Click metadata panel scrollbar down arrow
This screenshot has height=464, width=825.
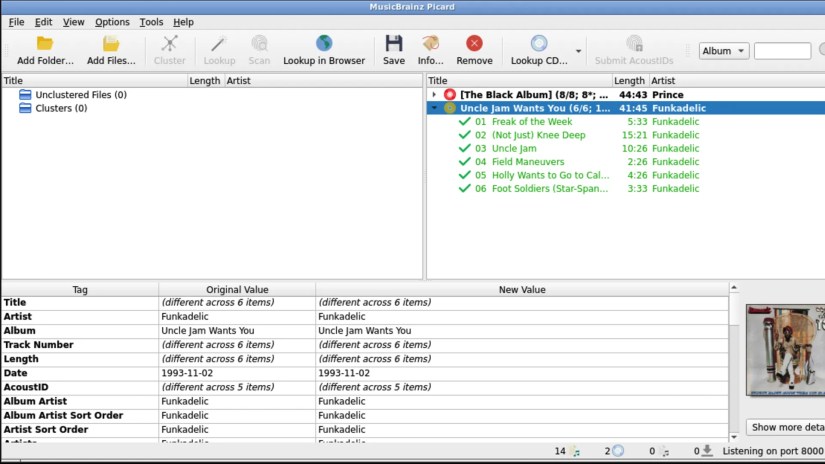point(734,437)
